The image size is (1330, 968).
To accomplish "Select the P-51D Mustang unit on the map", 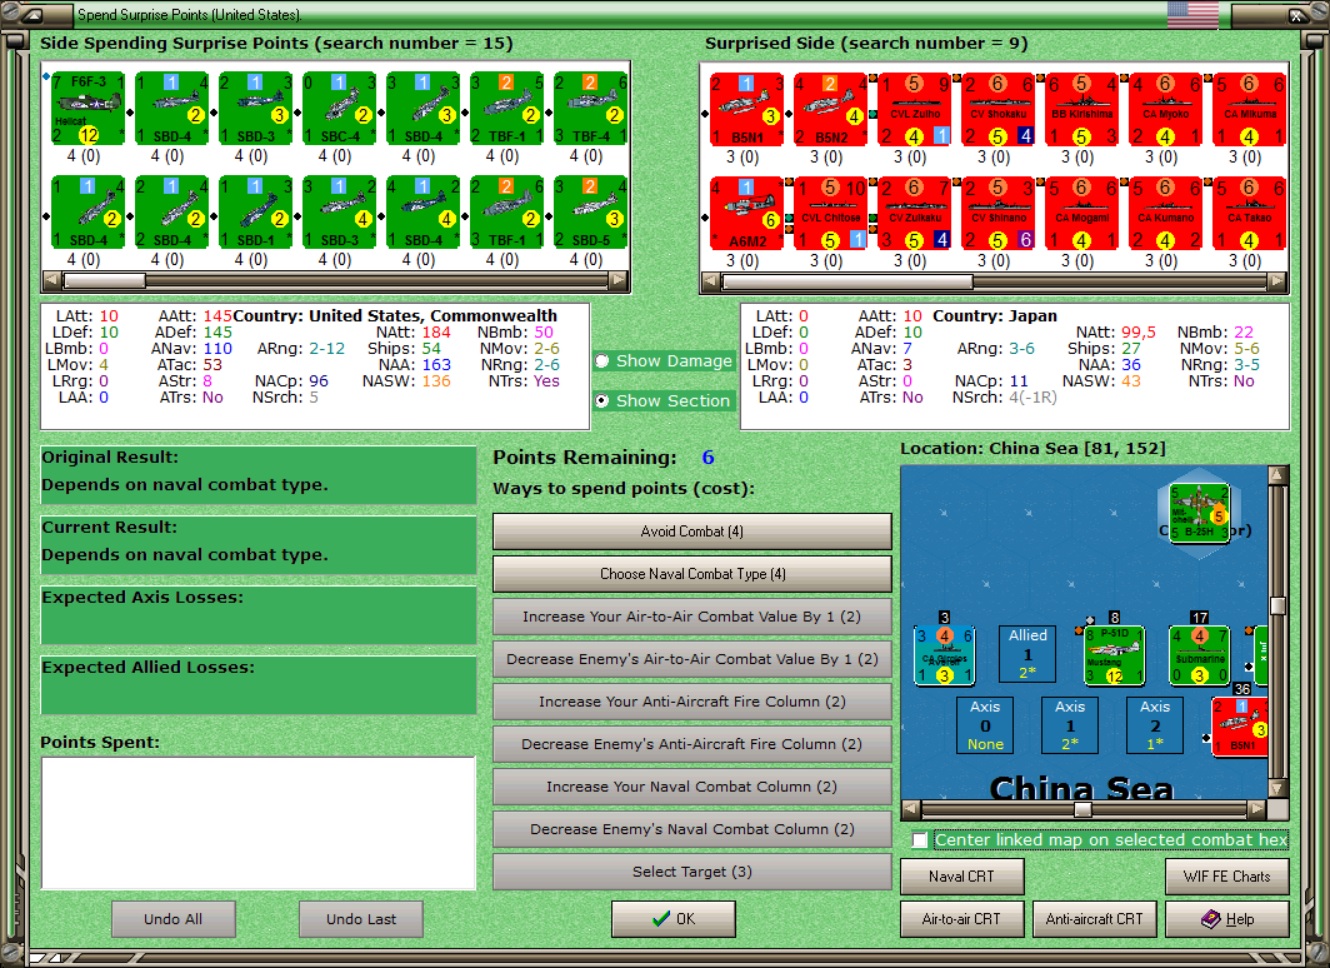I will coord(1114,656).
